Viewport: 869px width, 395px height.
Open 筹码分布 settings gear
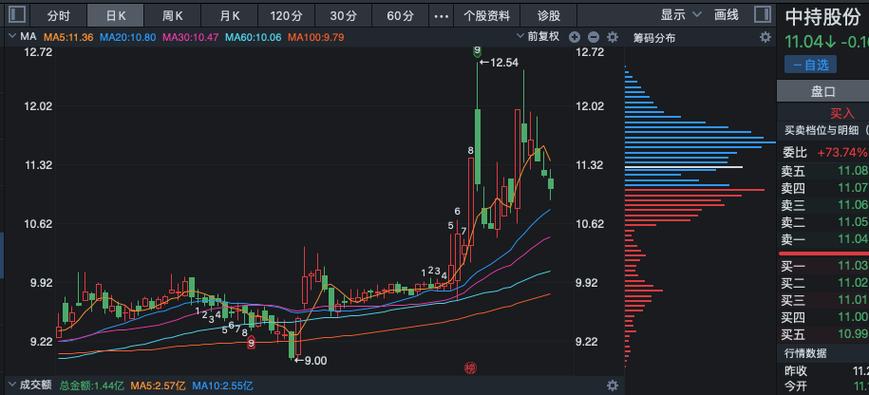765,37
